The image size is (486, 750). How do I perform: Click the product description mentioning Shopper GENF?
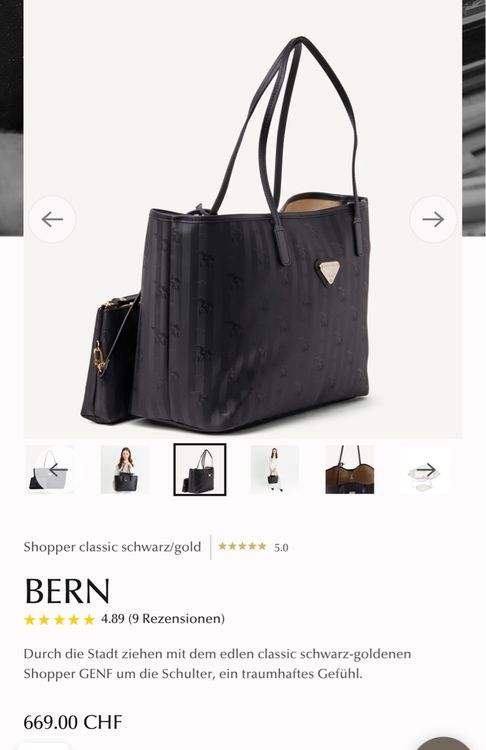click(x=218, y=664)
